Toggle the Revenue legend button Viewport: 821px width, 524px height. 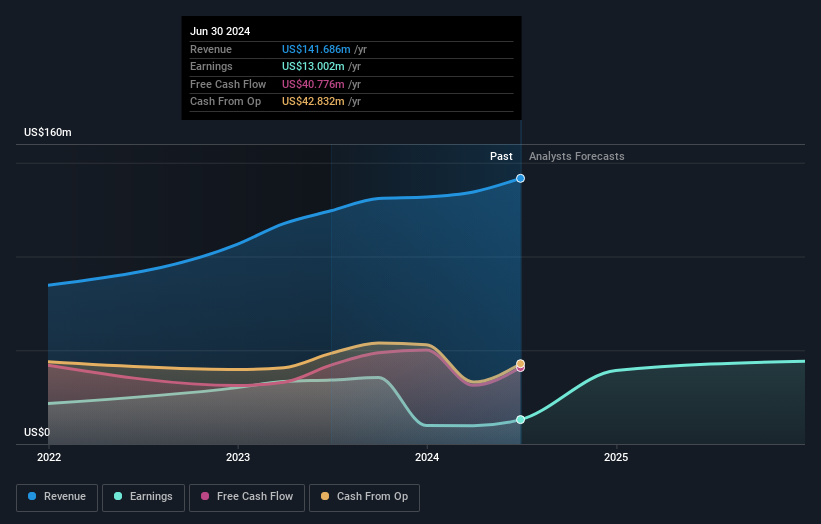tap(57, 497)
